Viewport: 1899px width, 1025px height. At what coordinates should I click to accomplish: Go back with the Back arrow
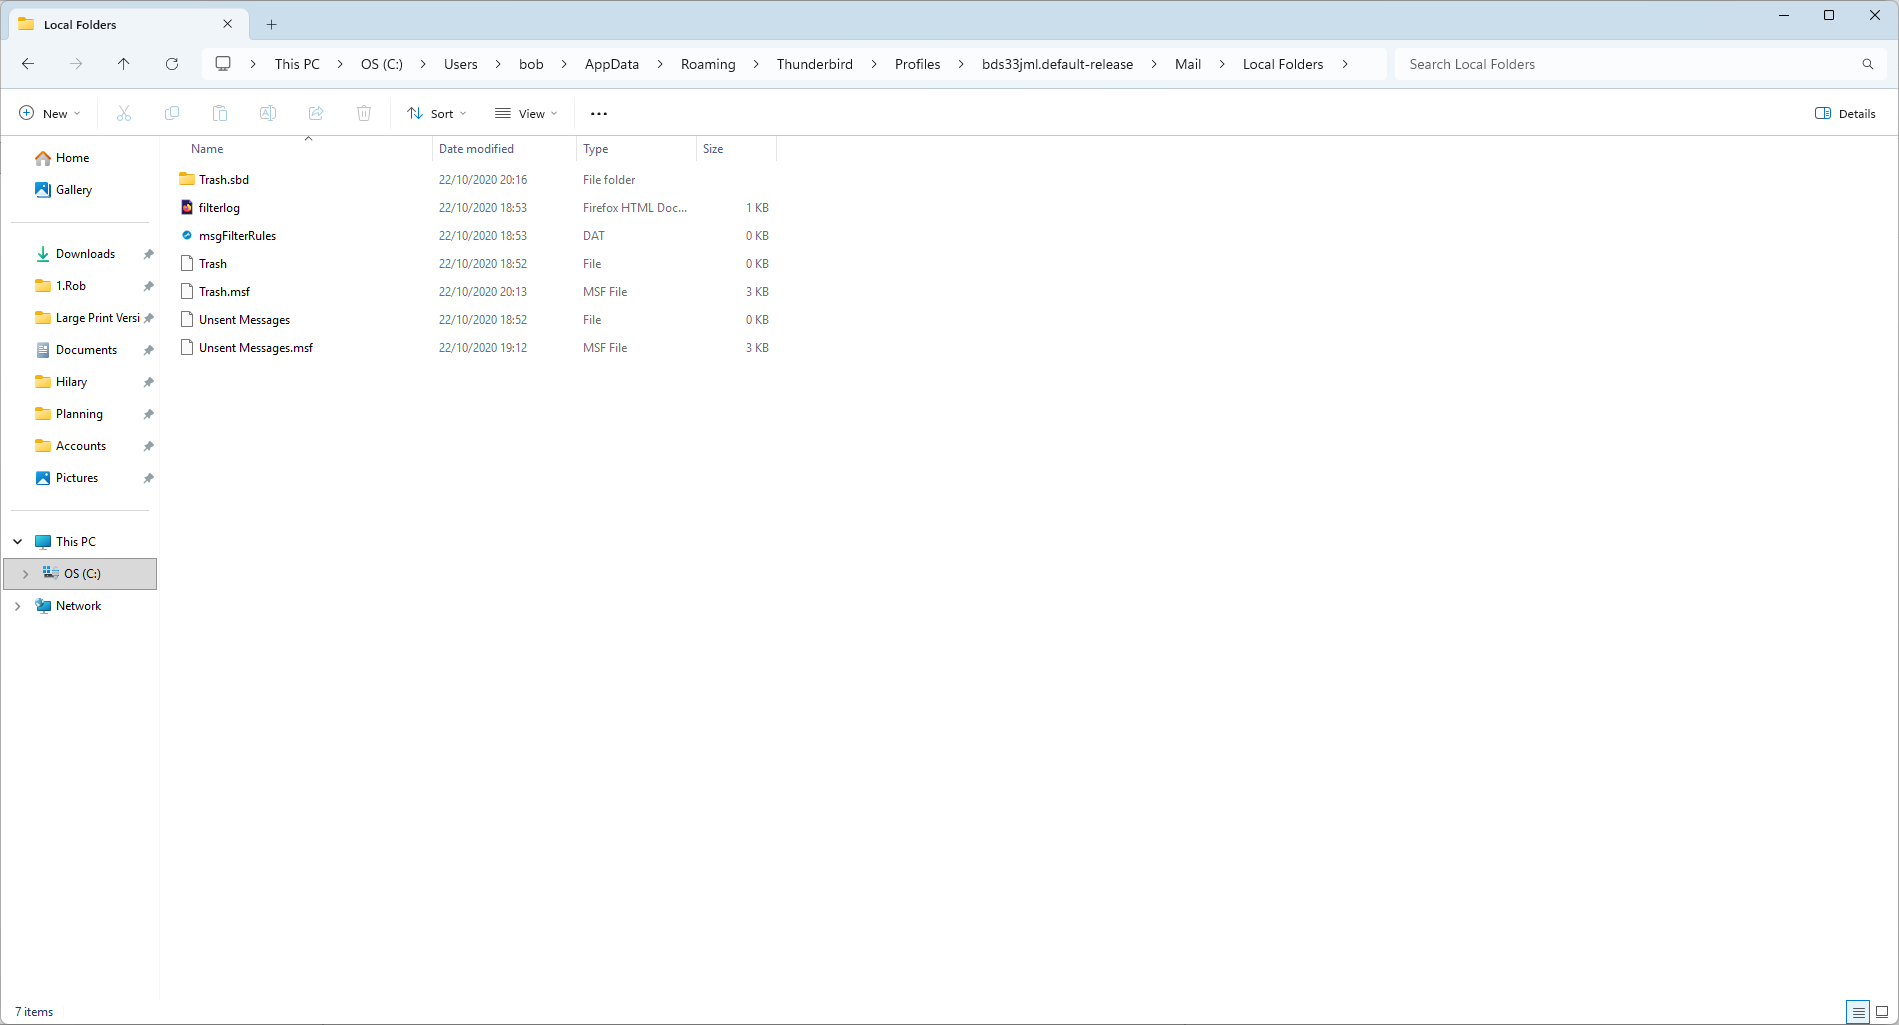coord(28,64)
